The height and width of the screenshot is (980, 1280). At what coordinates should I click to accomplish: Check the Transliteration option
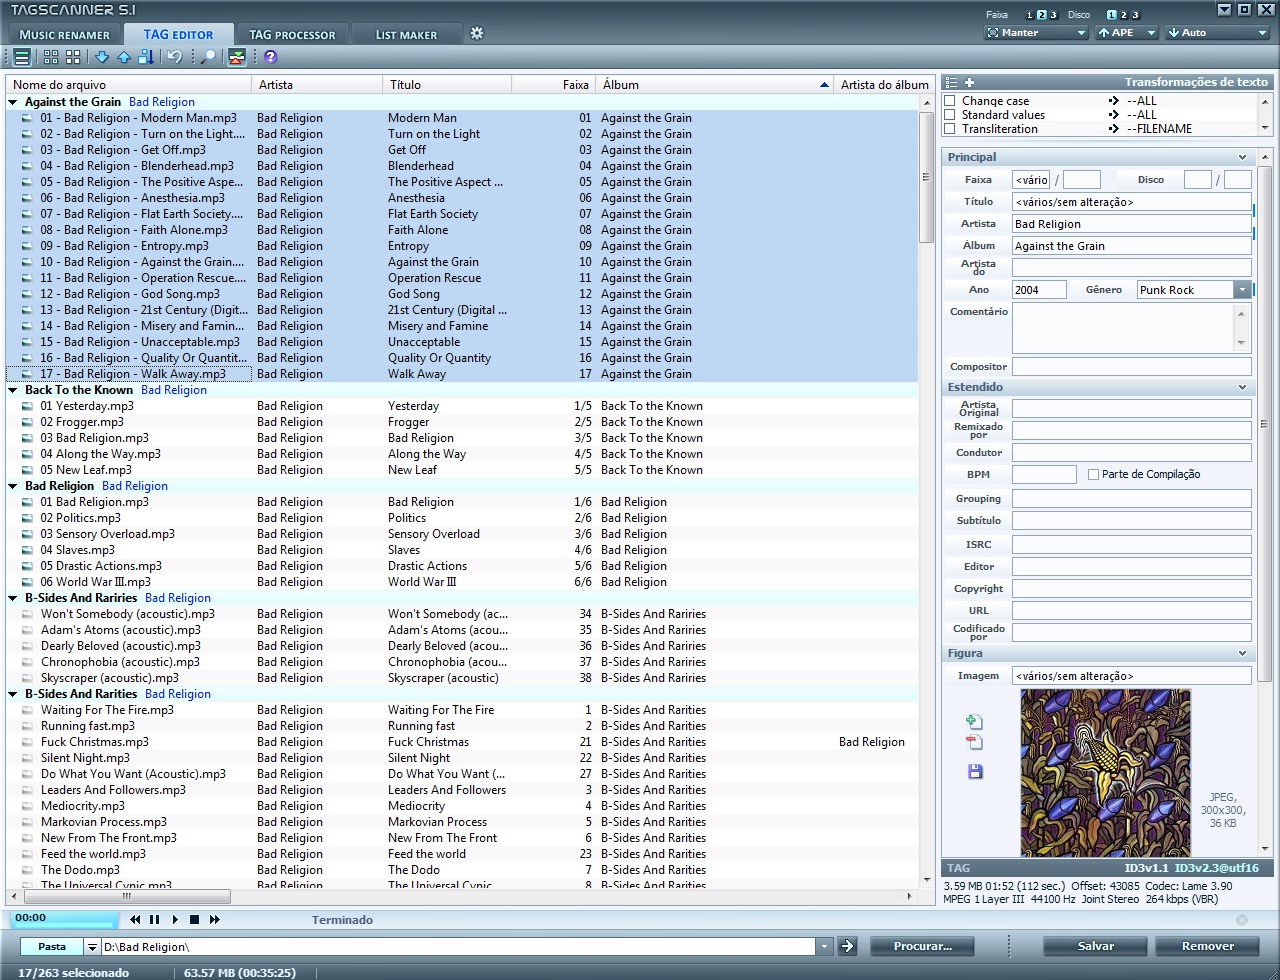(x=950, y=128)
